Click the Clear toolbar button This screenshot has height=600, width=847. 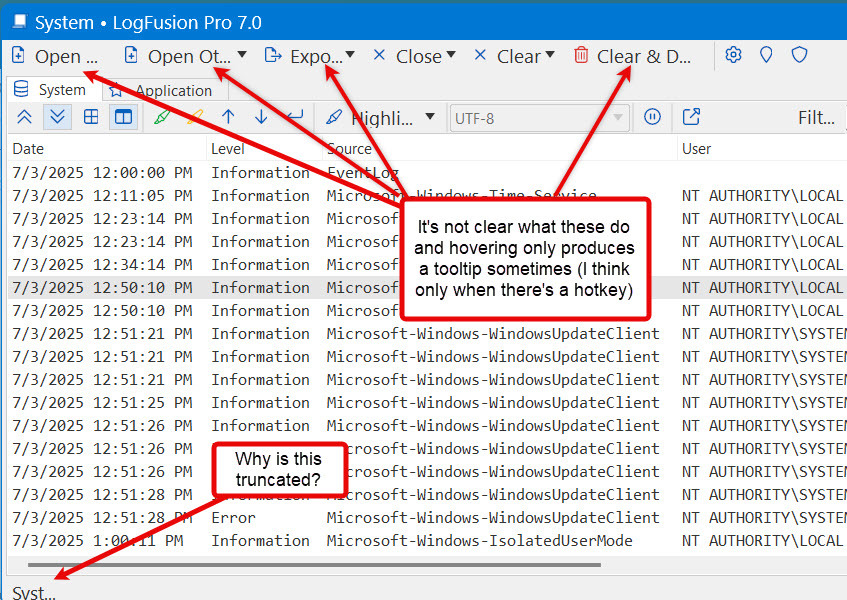point(507,56)
